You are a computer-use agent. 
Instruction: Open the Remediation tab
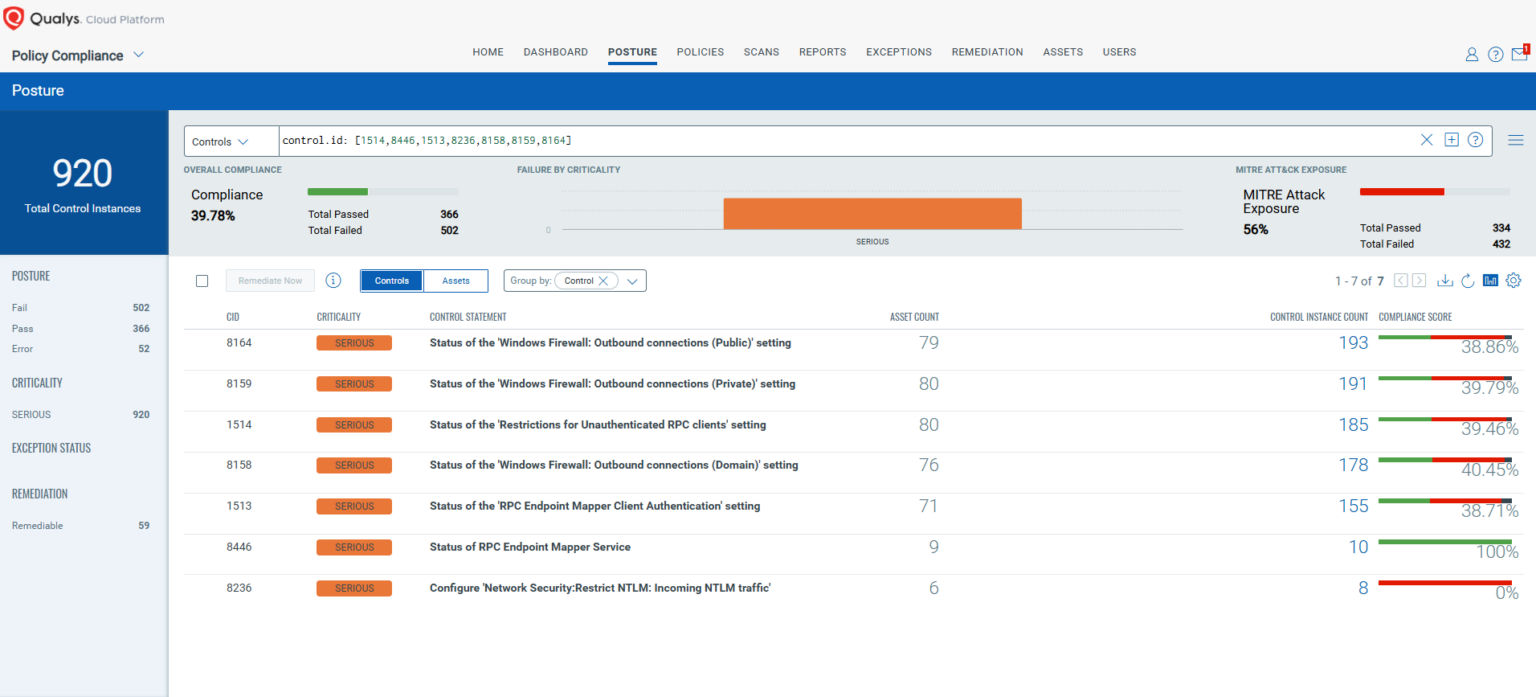[x=987, y=52]
